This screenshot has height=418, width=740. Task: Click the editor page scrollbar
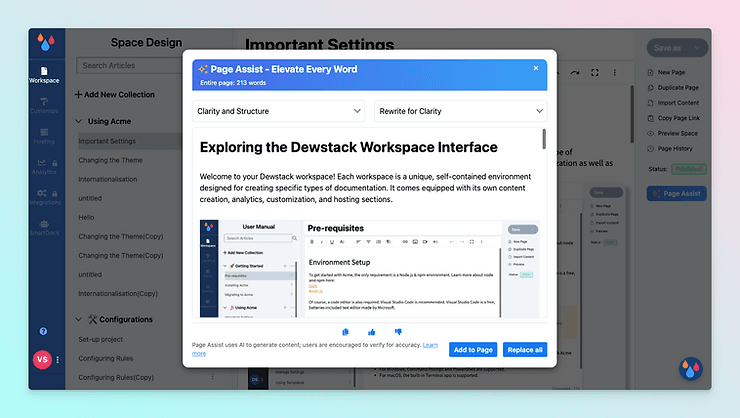pos(632,115)
